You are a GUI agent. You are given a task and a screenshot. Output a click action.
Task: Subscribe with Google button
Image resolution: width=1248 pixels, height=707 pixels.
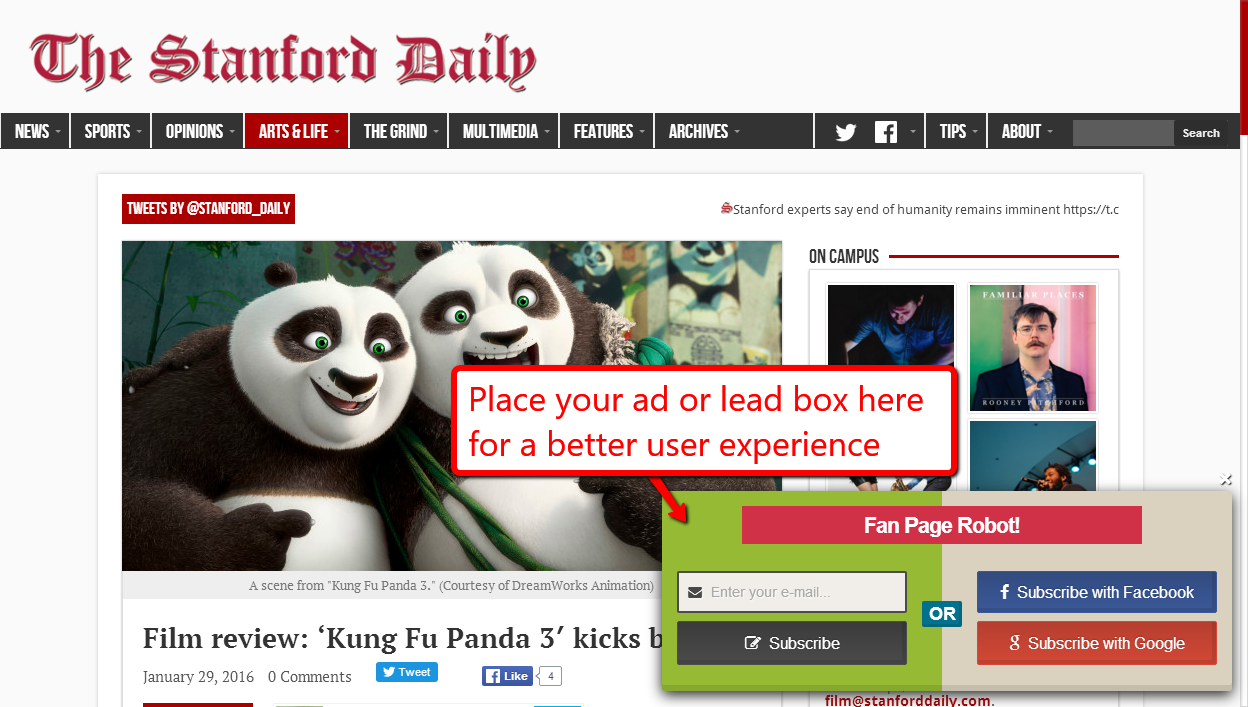point(1097,643)
